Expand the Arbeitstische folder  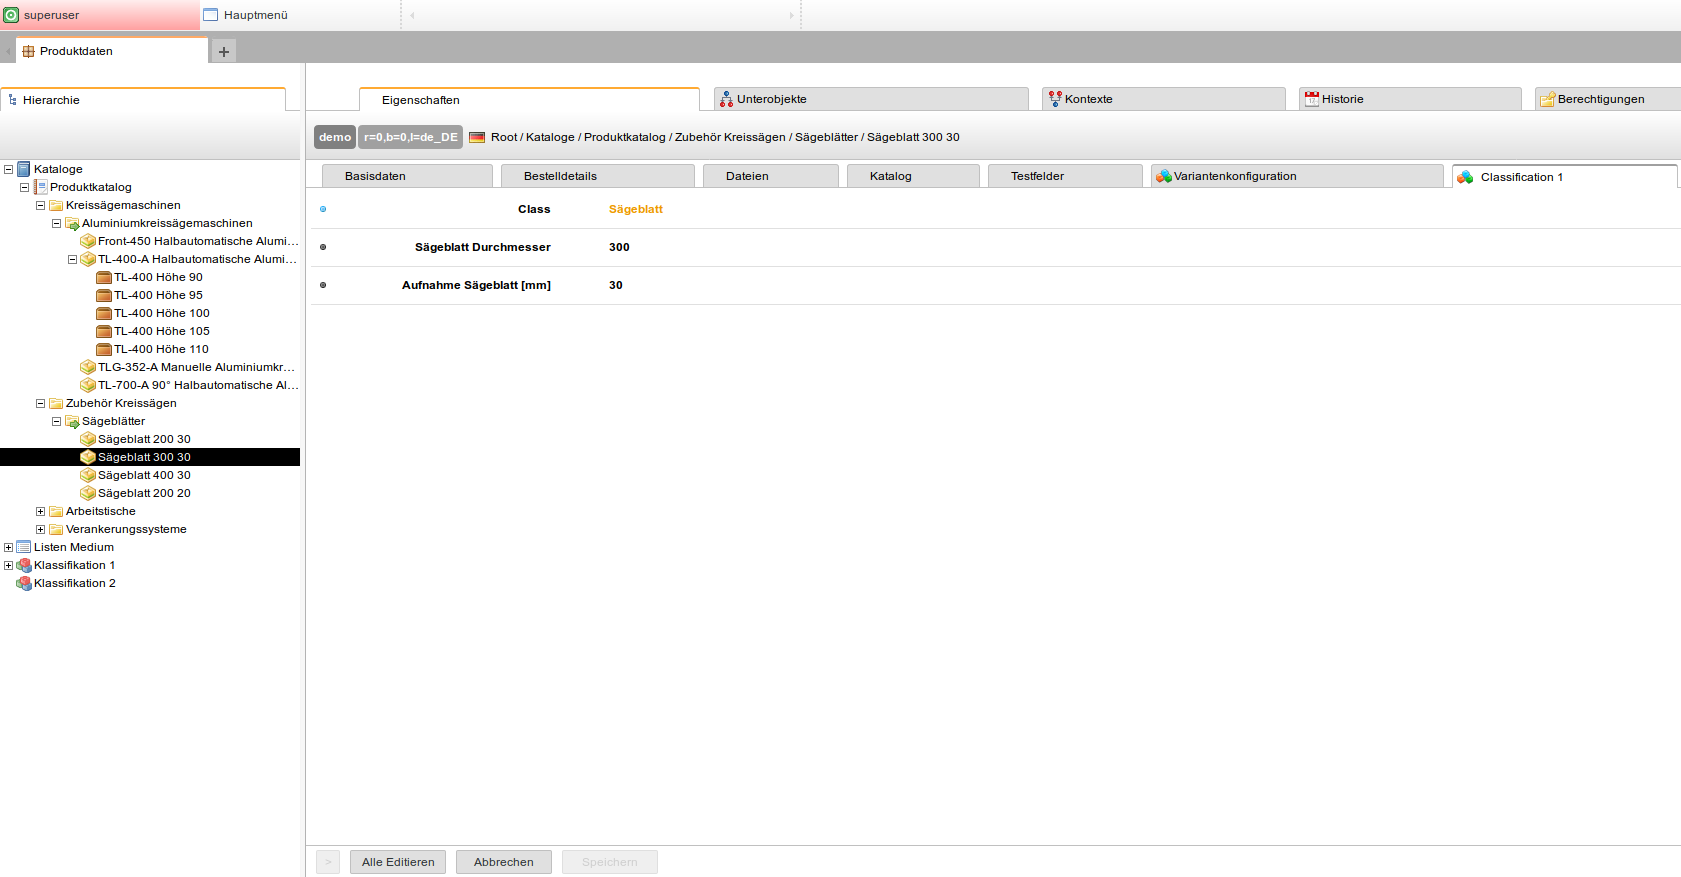41,512
